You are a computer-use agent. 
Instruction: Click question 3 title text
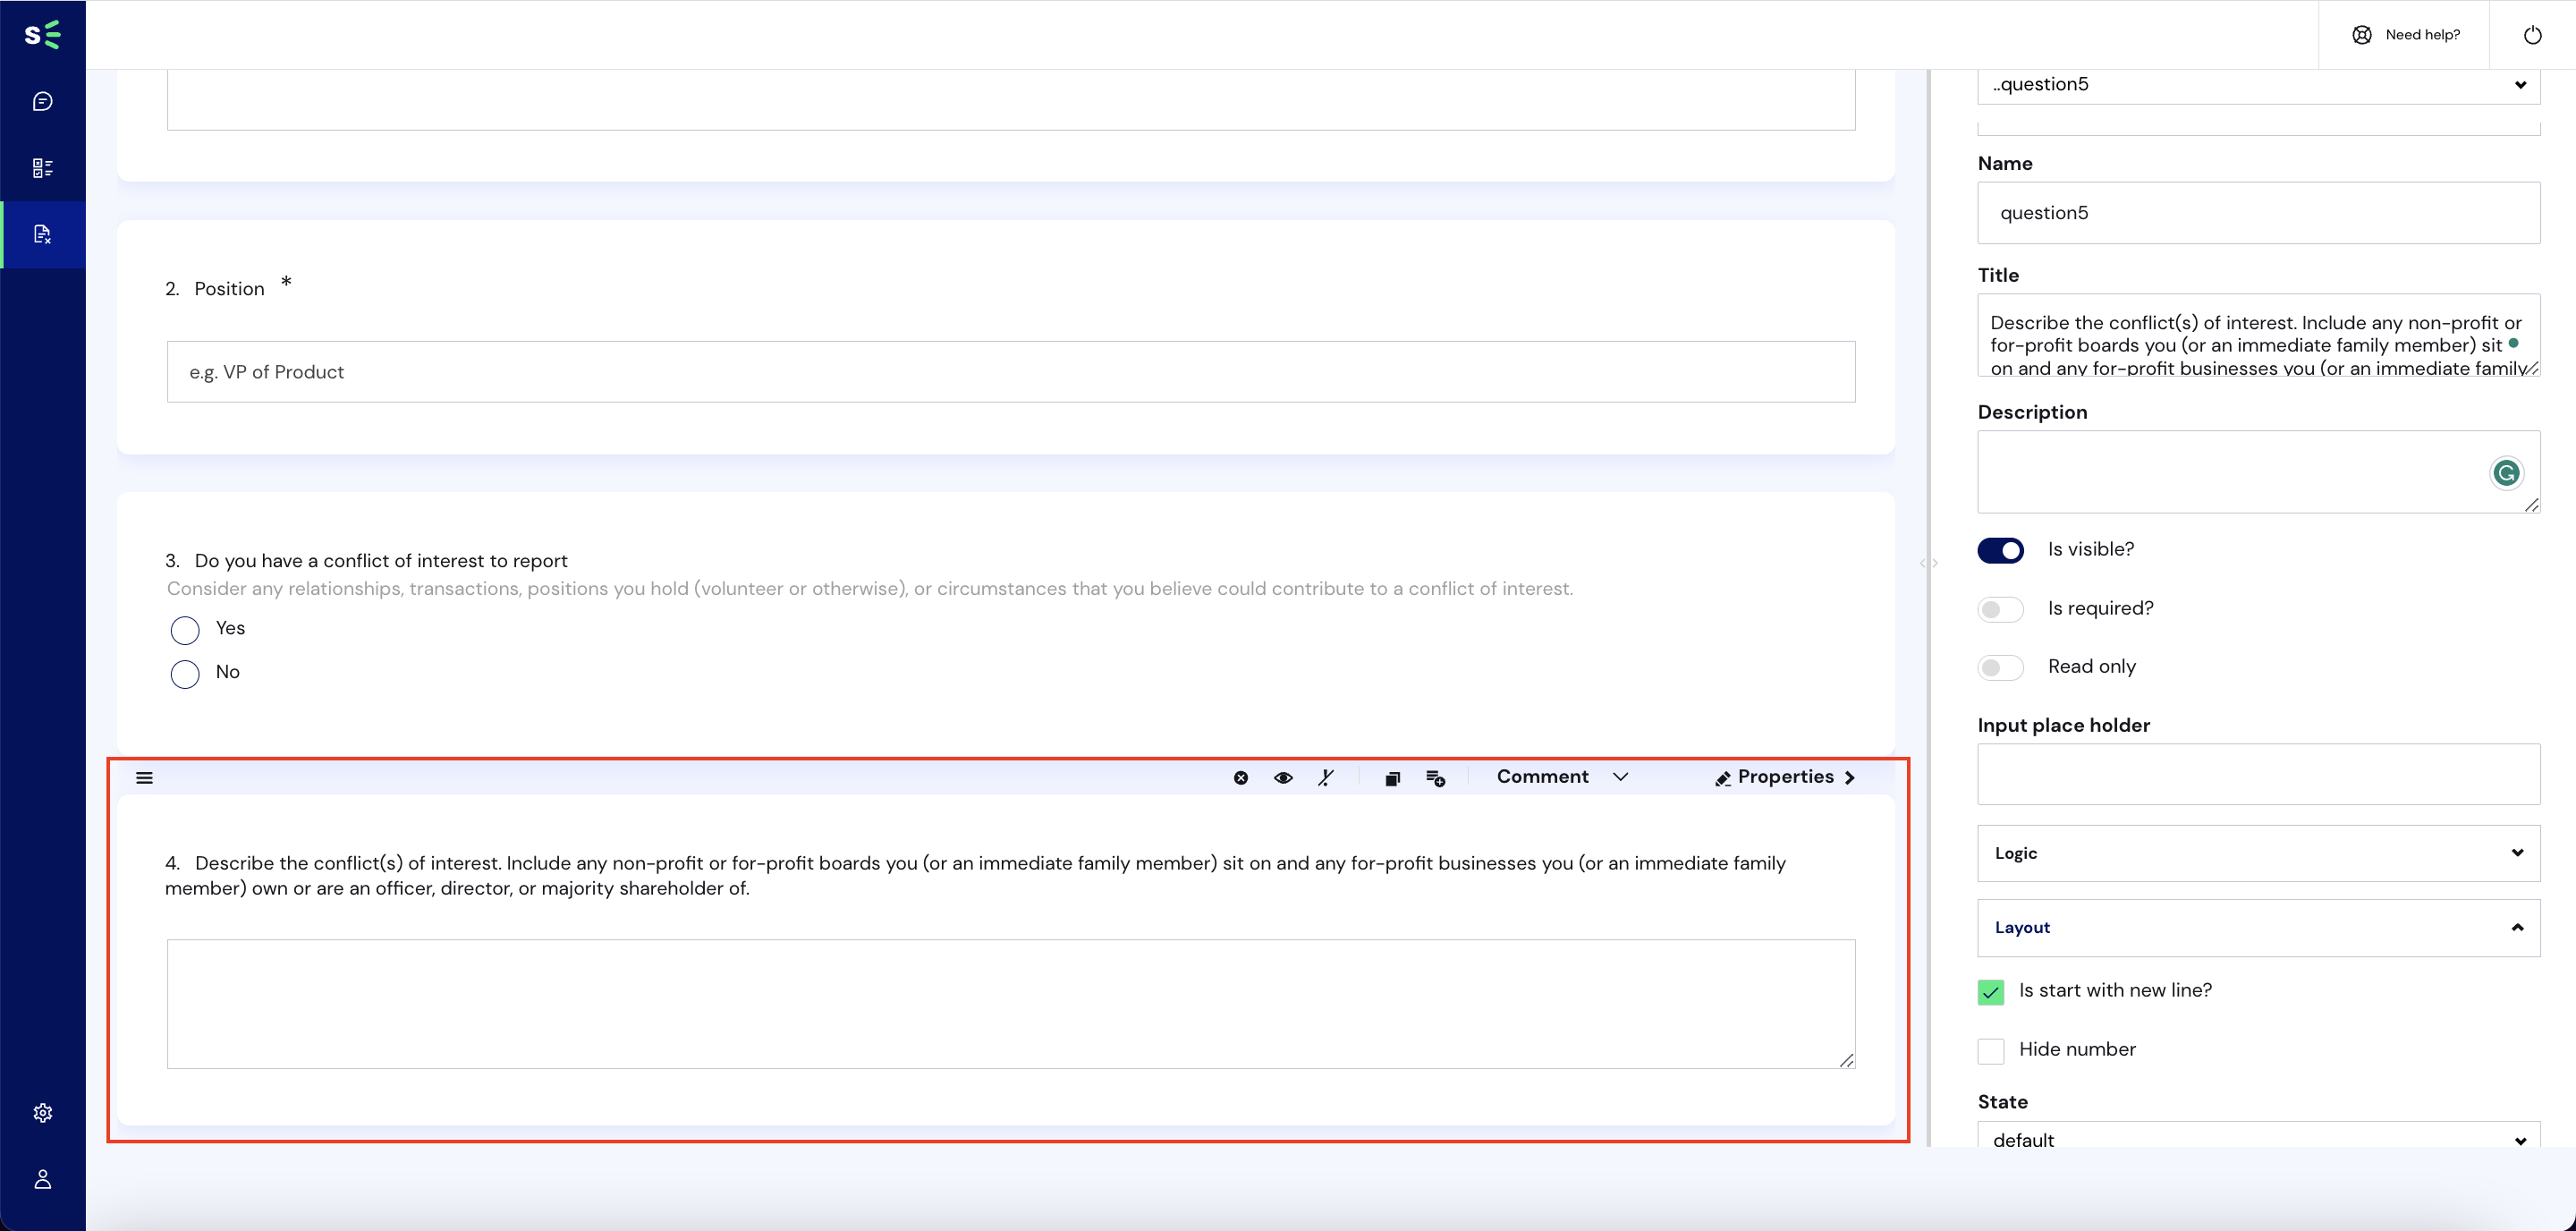click(381, 561)
